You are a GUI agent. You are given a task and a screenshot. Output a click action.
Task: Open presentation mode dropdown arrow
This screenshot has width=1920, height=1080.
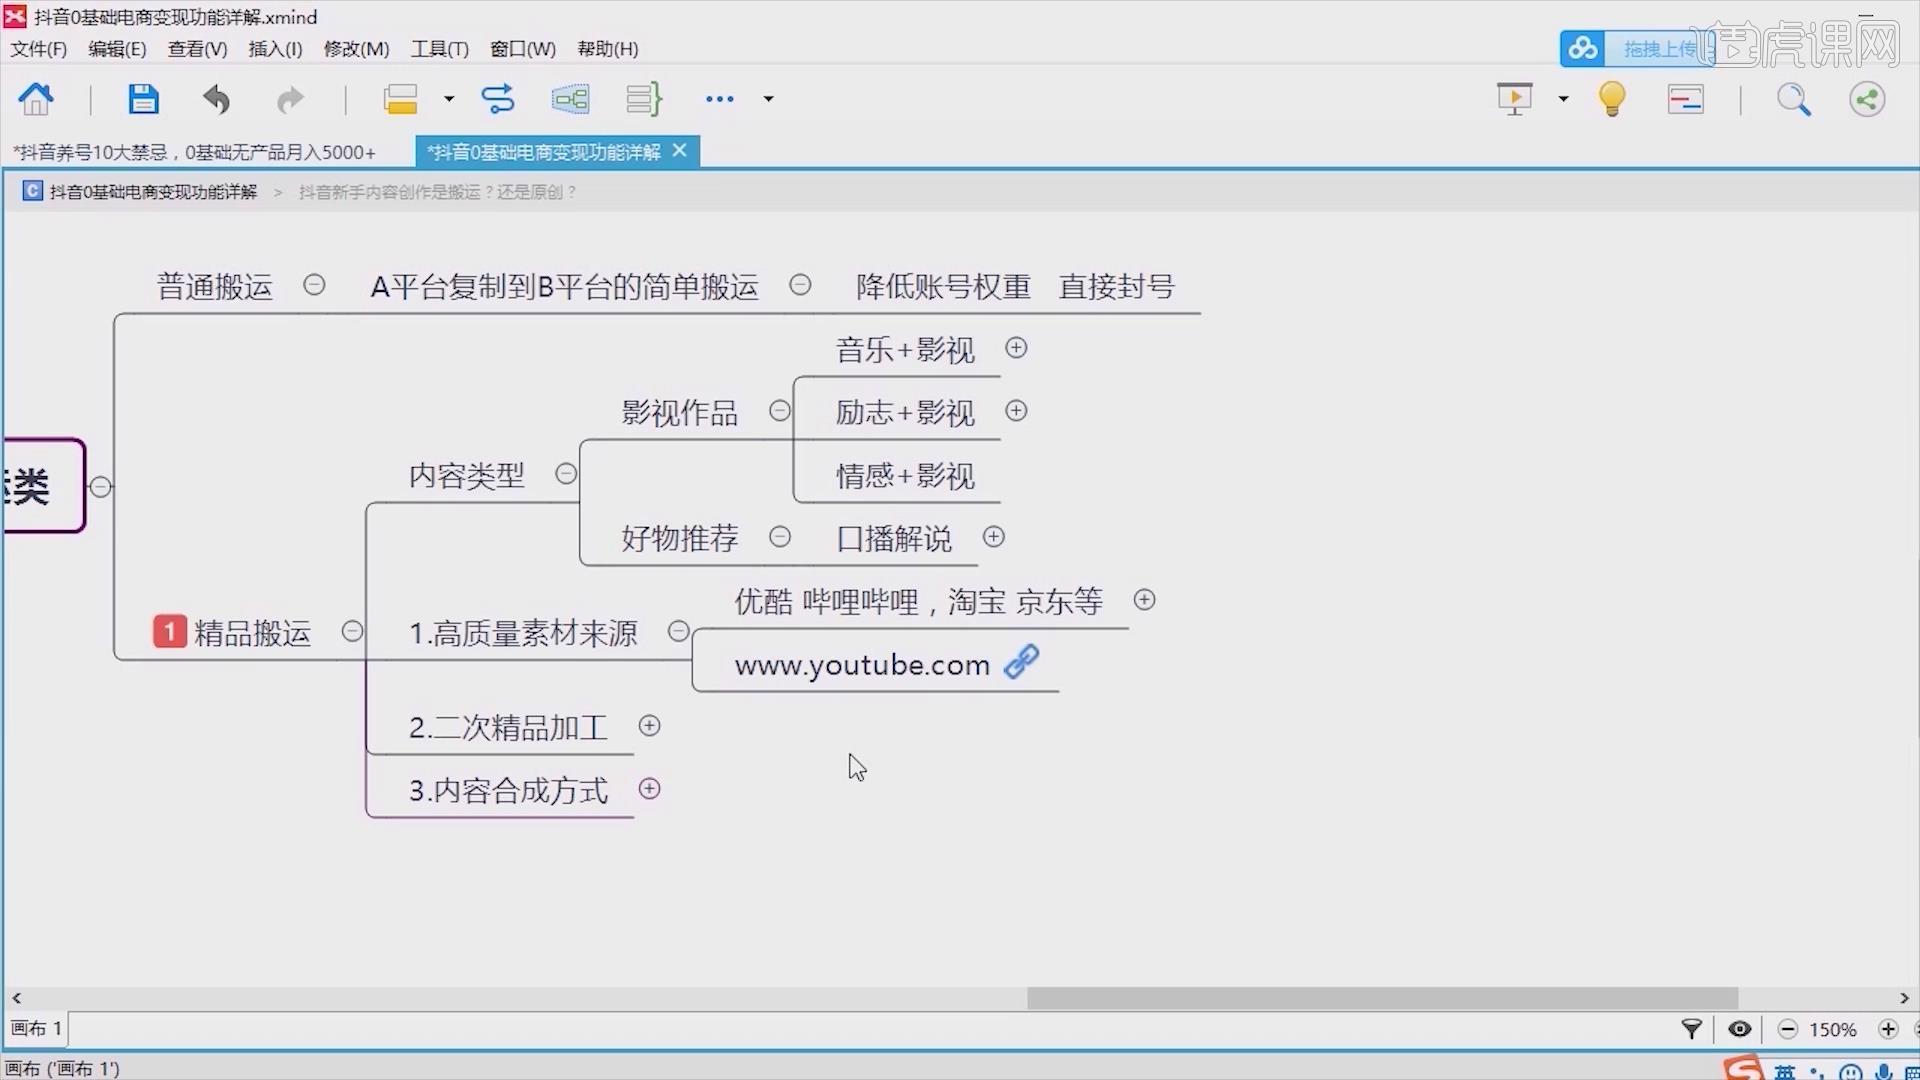click(1563, 99)
